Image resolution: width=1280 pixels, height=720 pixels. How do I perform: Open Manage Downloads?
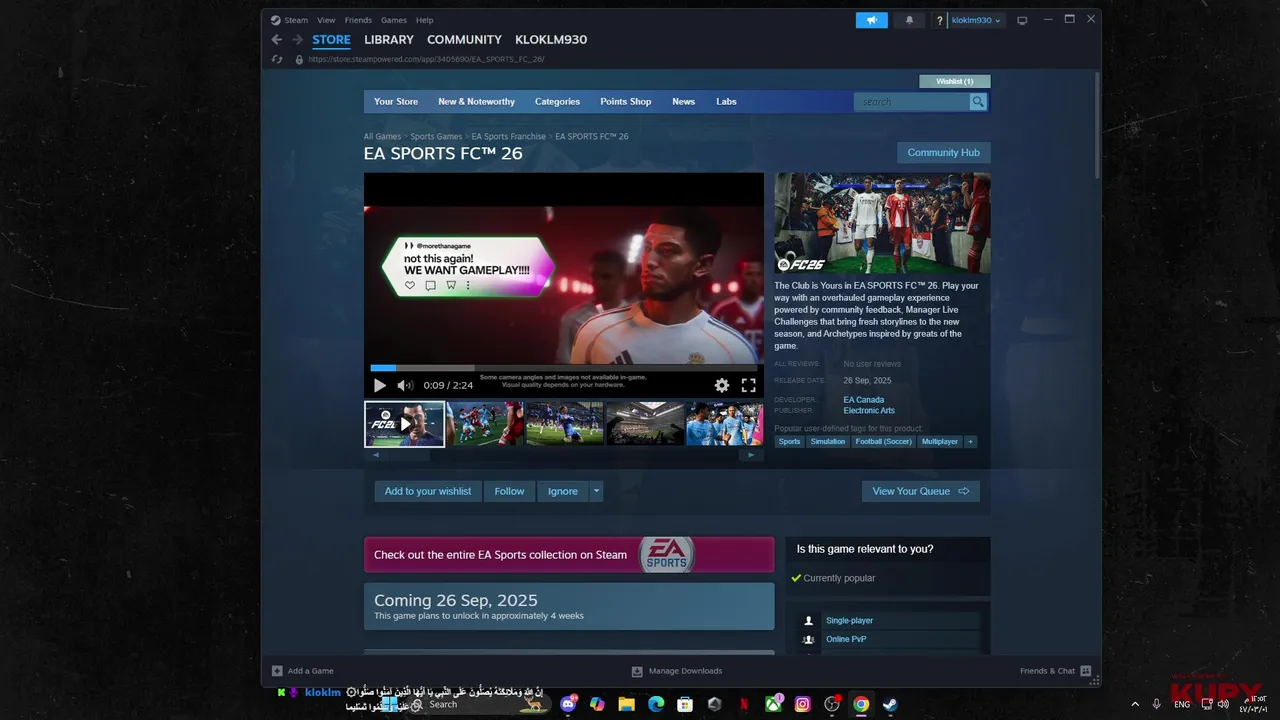tap(677, 671)
